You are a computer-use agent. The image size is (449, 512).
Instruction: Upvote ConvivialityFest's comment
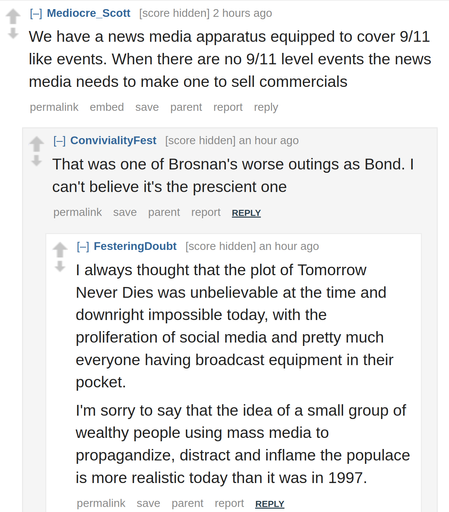(36, 144)
